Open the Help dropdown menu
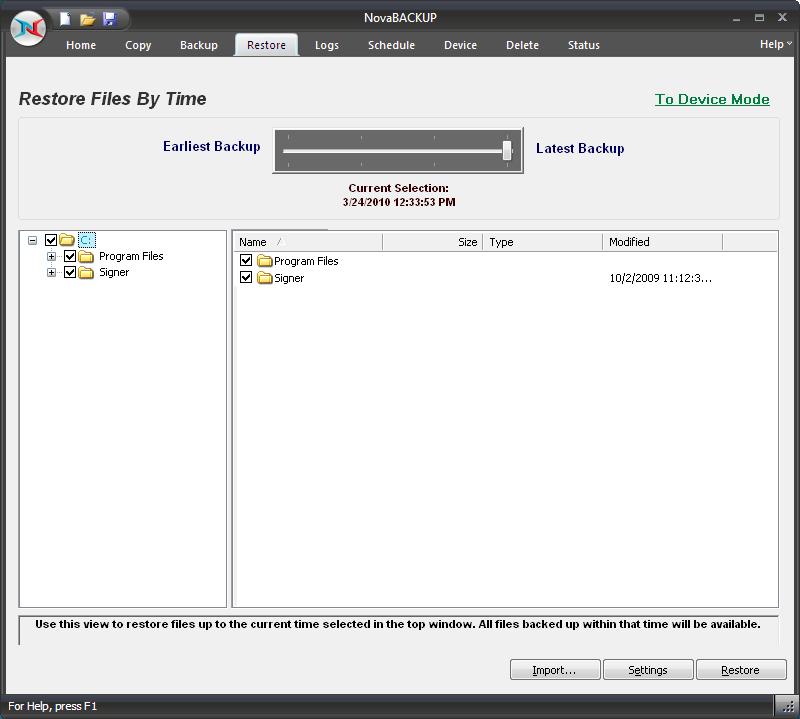Image resolution: width=800 pixels, height=719 pixels. (776, 44)
